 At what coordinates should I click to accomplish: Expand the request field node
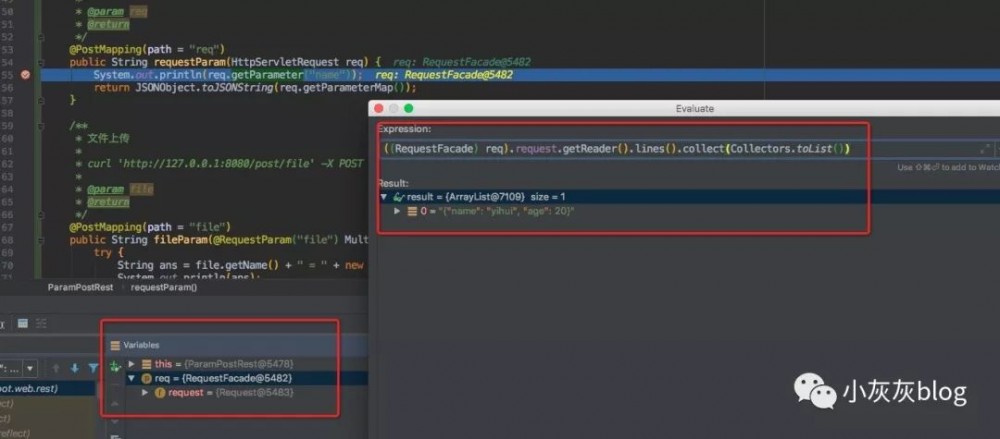pos(145,393)
